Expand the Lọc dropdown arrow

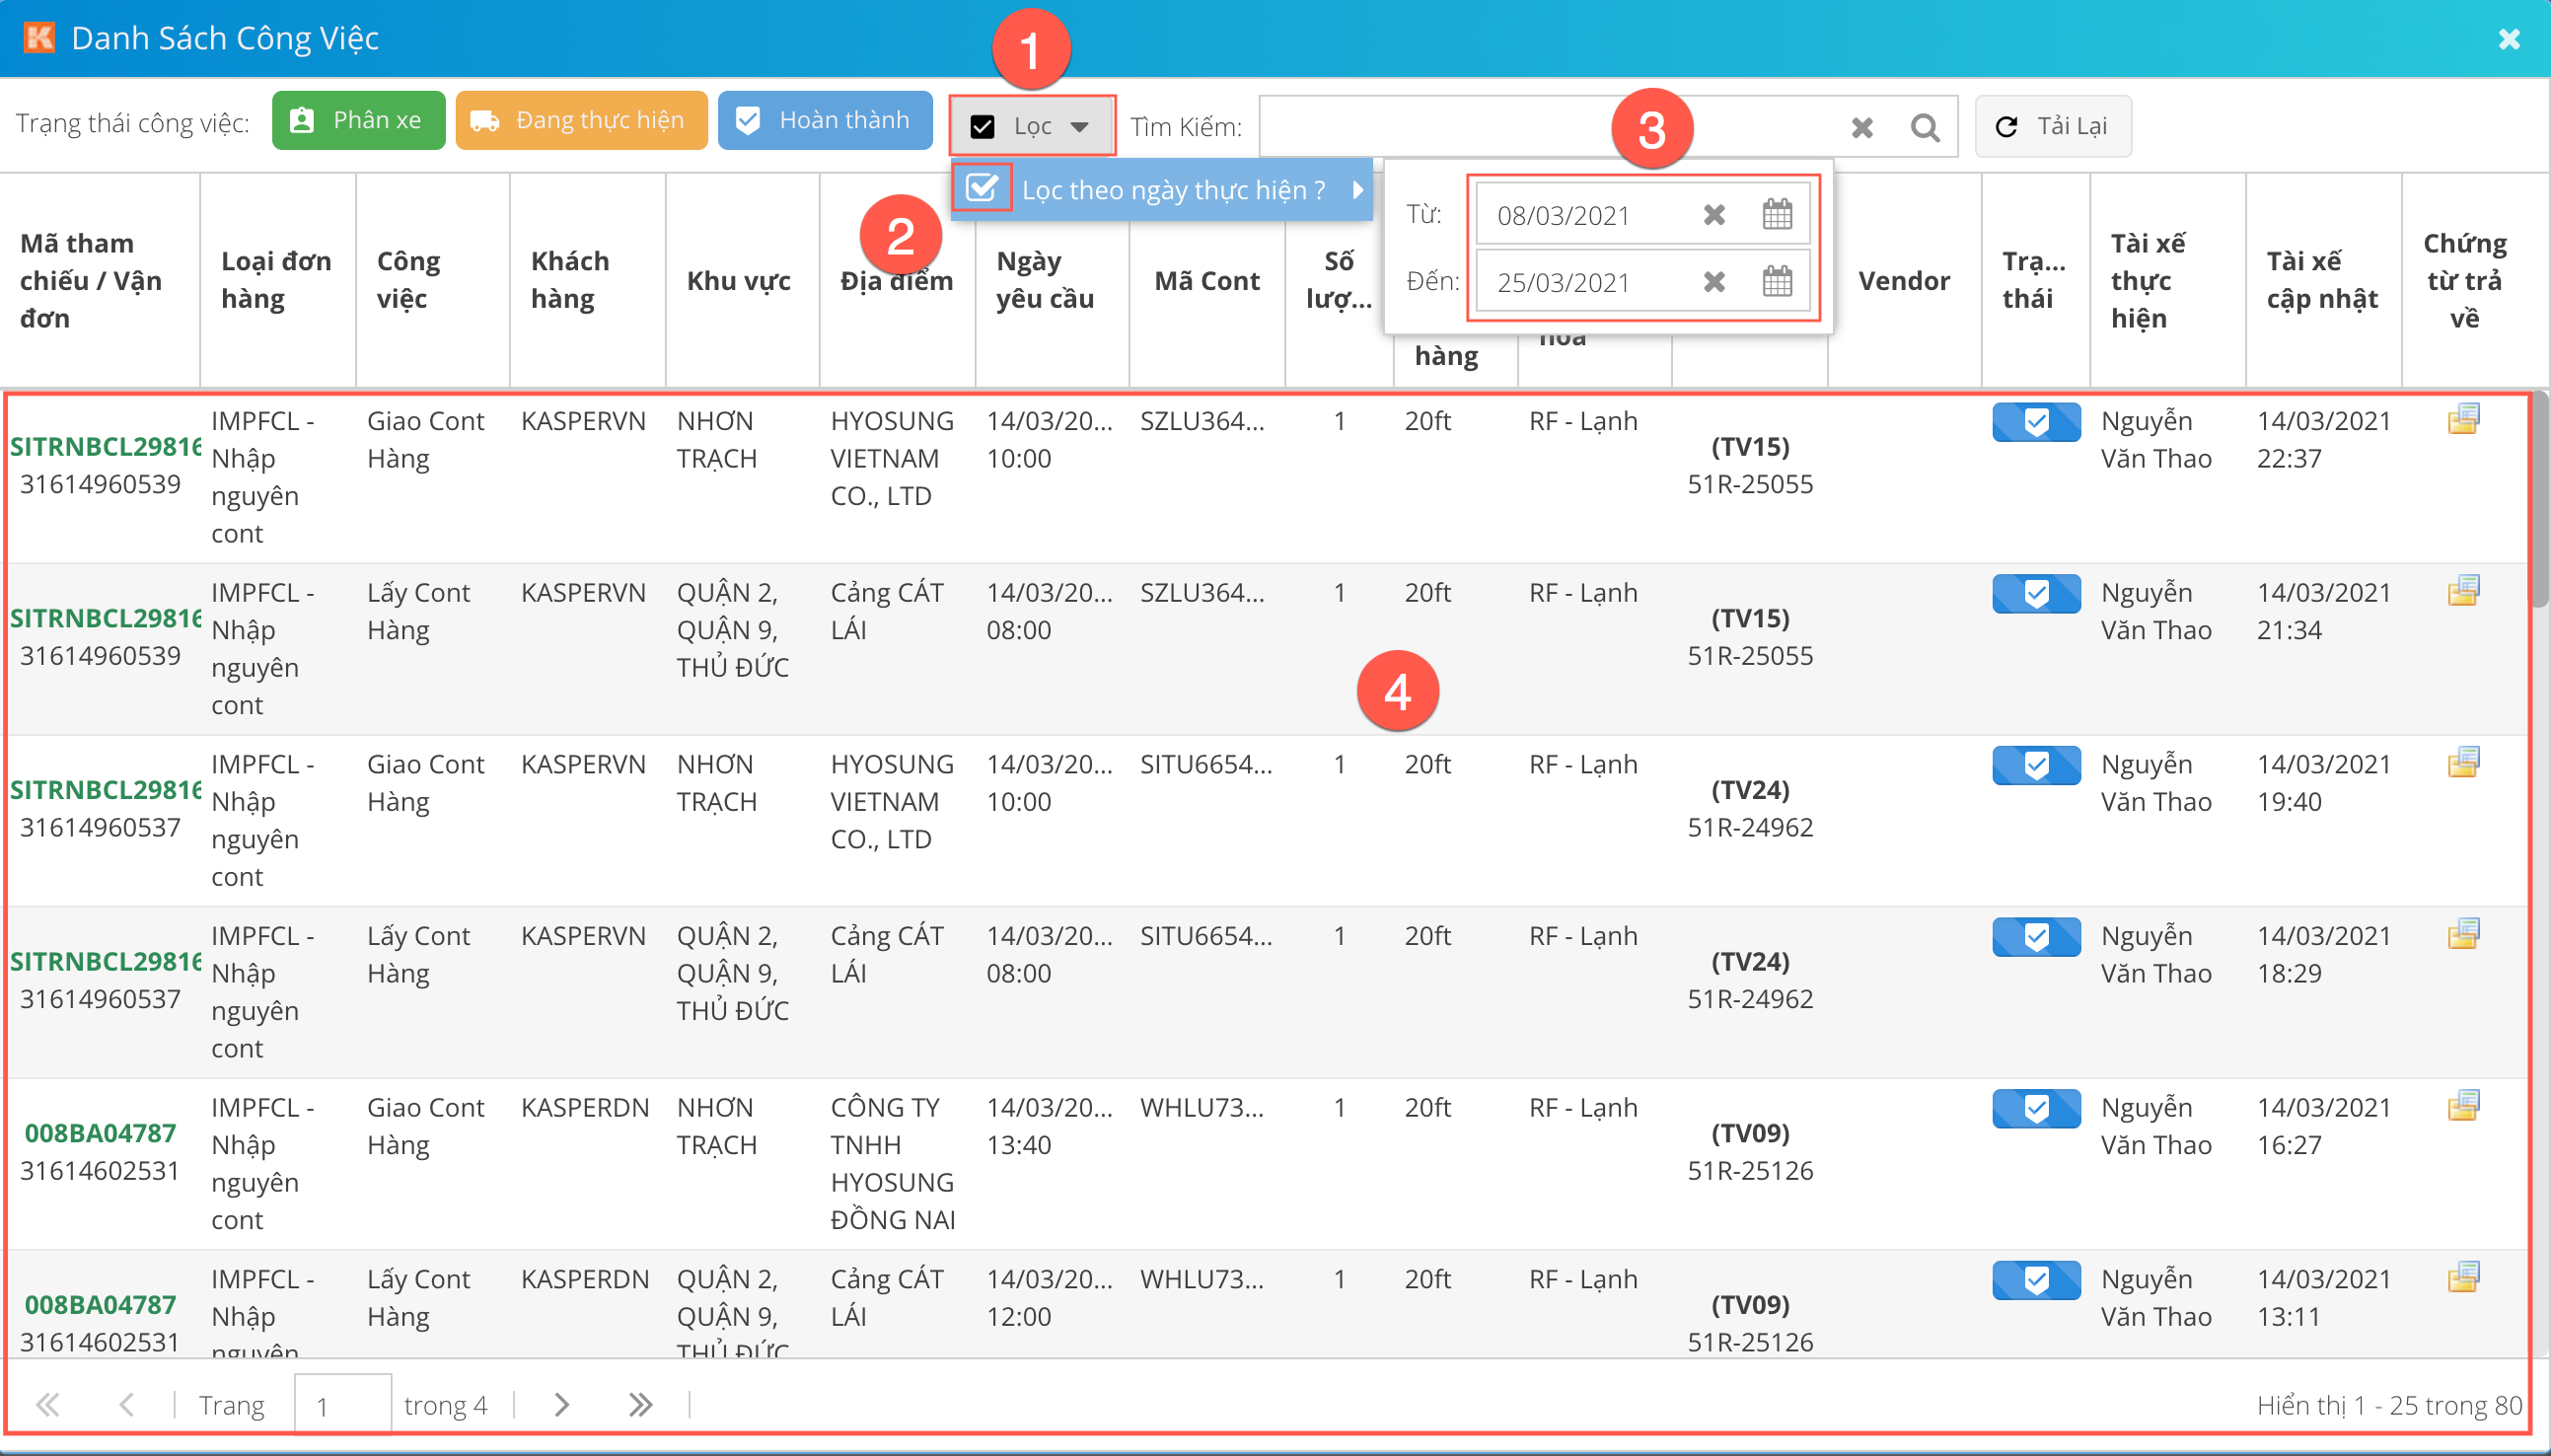point(1079,126)
